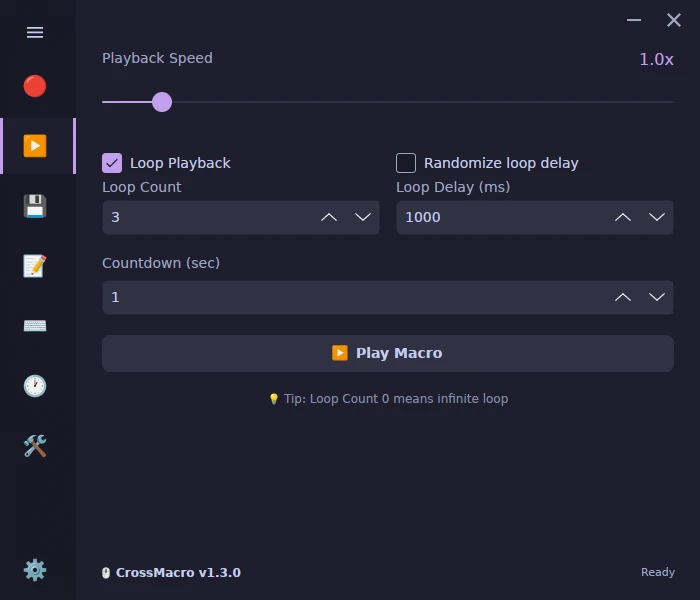The width and height of the screenshot is (700, 600).
Task: Increase Countdown seconds with up arrow
Action: (x=623, y=297)
